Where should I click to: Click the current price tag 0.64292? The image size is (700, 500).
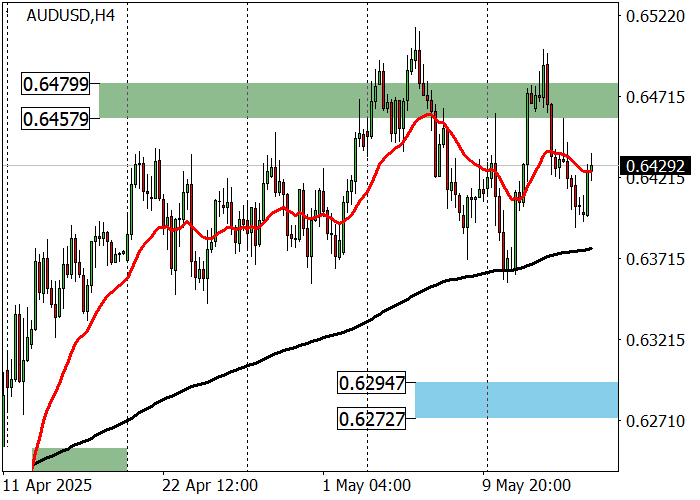tap(656, 165)
